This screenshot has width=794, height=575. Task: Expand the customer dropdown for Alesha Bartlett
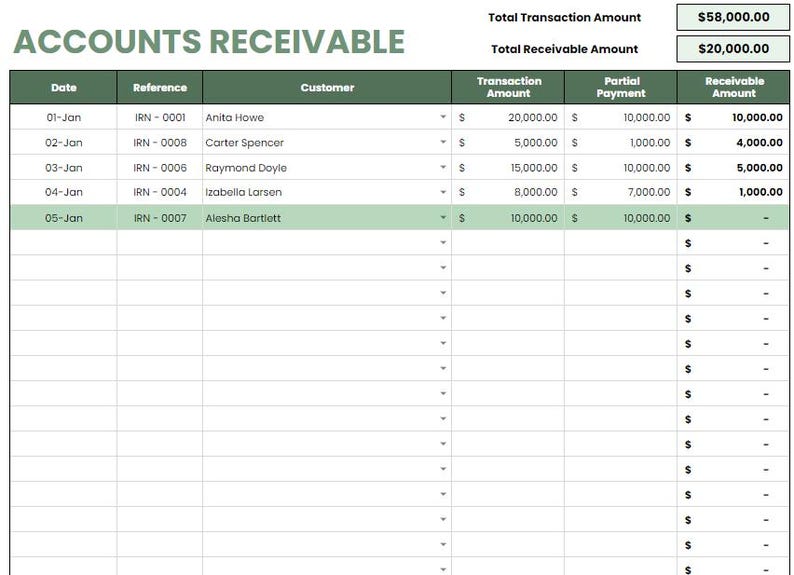point(443,218)
